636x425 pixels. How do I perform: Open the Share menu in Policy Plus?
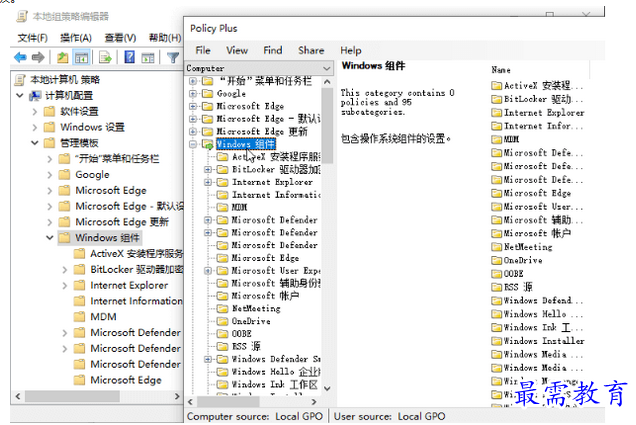pyautogui.click(x=311, y=50)
